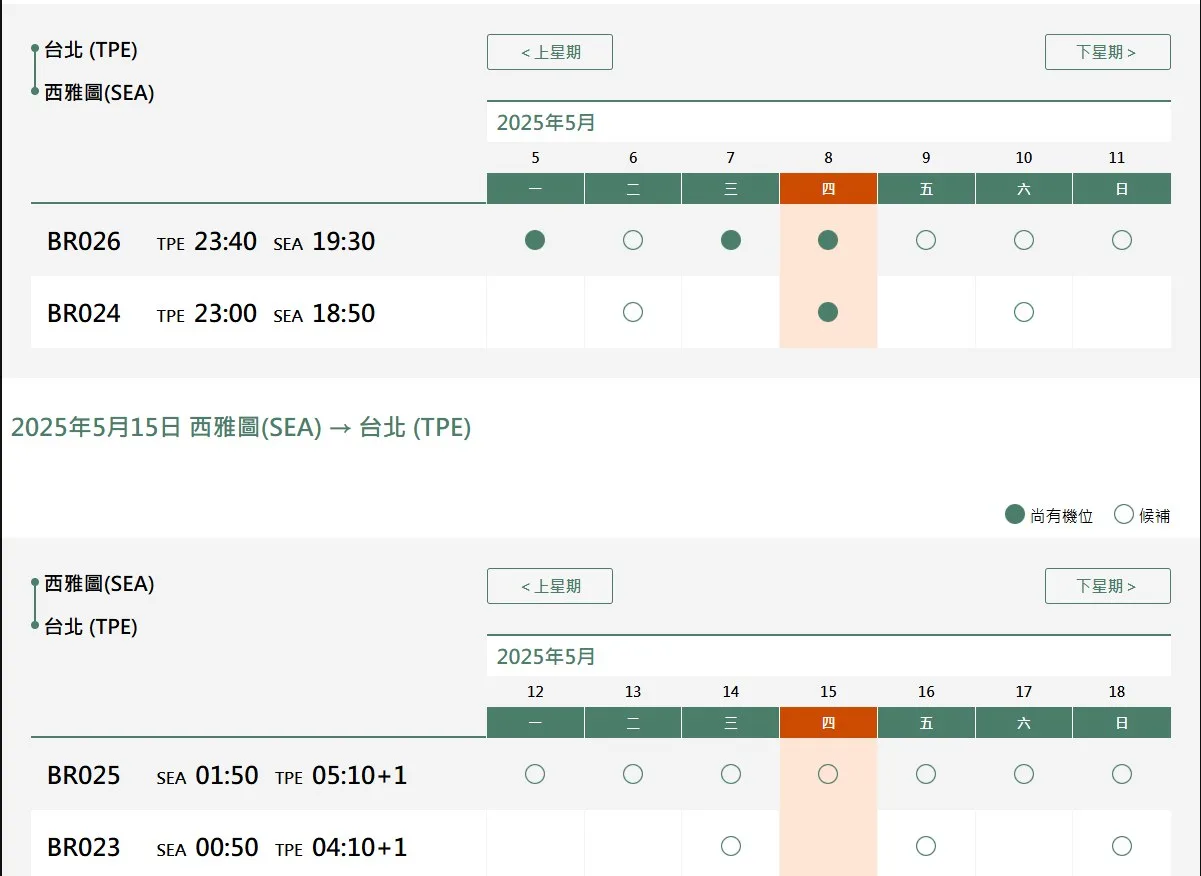Switch to Thursday May 15 highlighted header
This screenshot has width=1201, height=876.
coord(828,722)
